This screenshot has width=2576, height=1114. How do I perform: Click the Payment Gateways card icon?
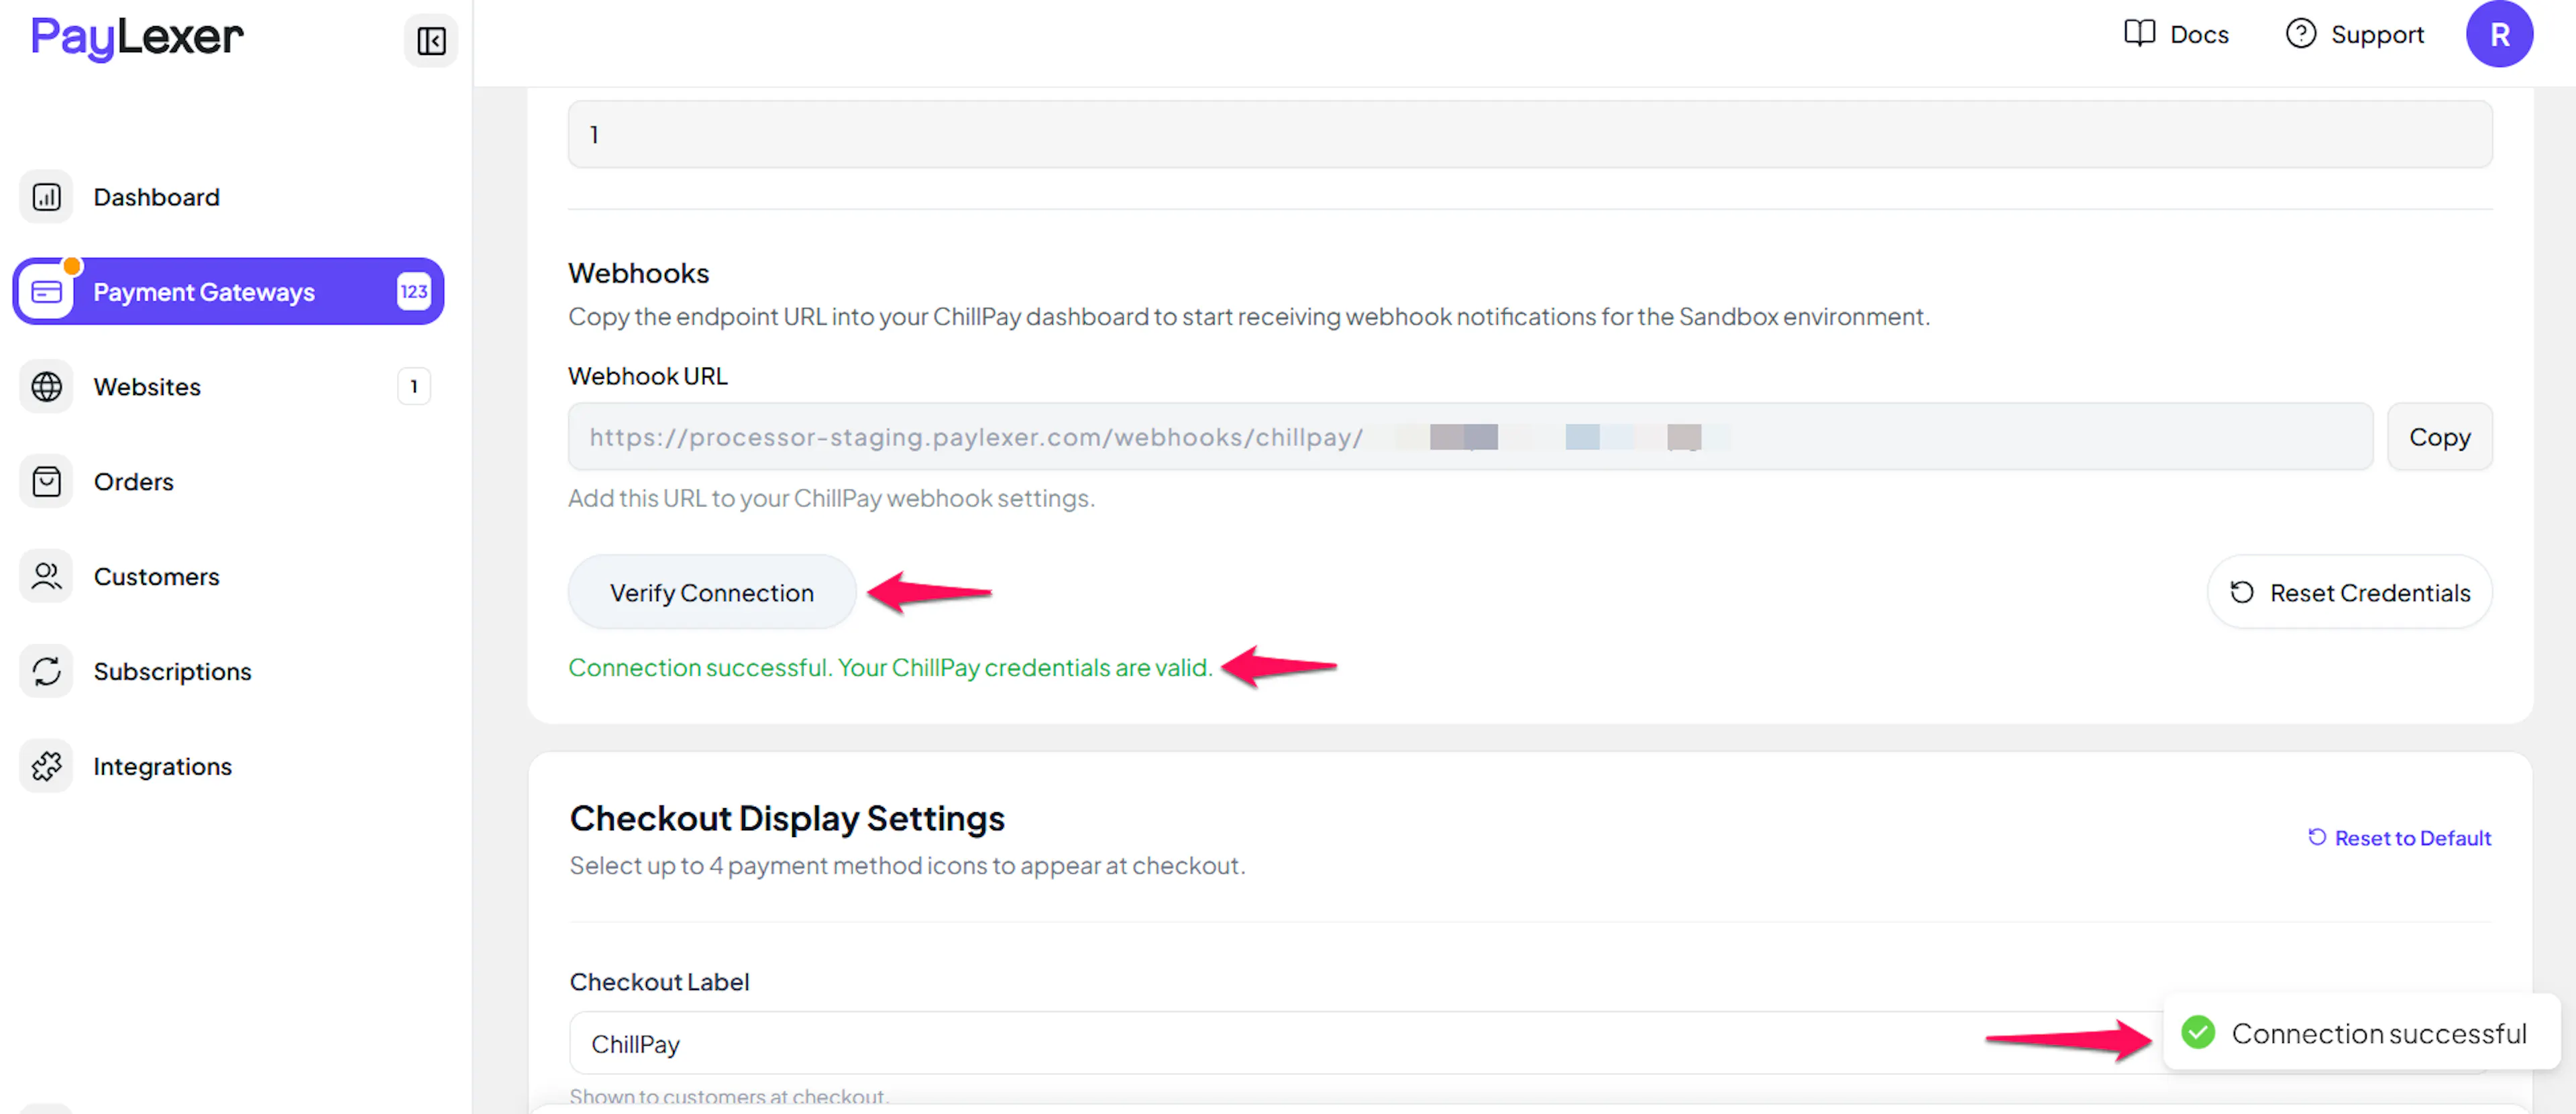(46, 292)
